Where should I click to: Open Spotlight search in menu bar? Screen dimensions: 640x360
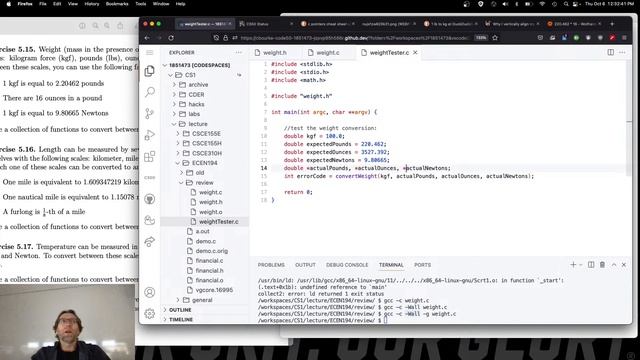point(566,4)
